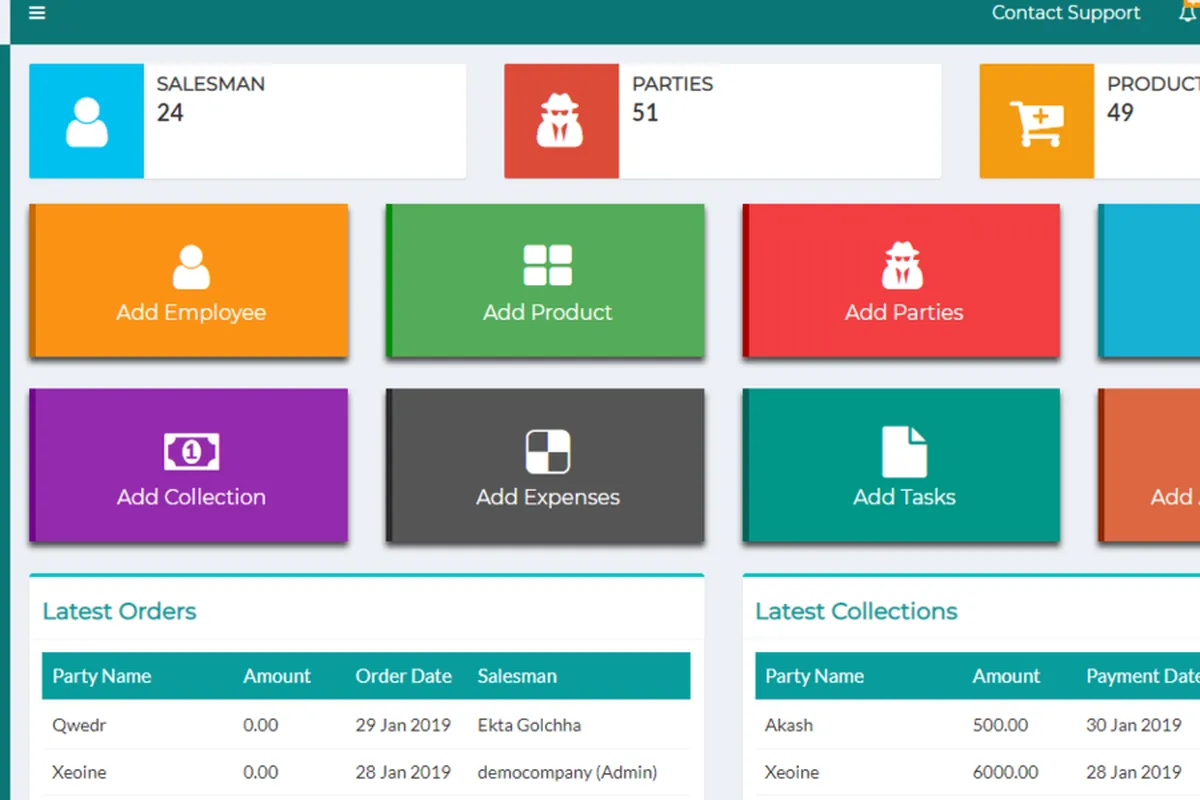Click the Add Collection money icon

point(191,452)
